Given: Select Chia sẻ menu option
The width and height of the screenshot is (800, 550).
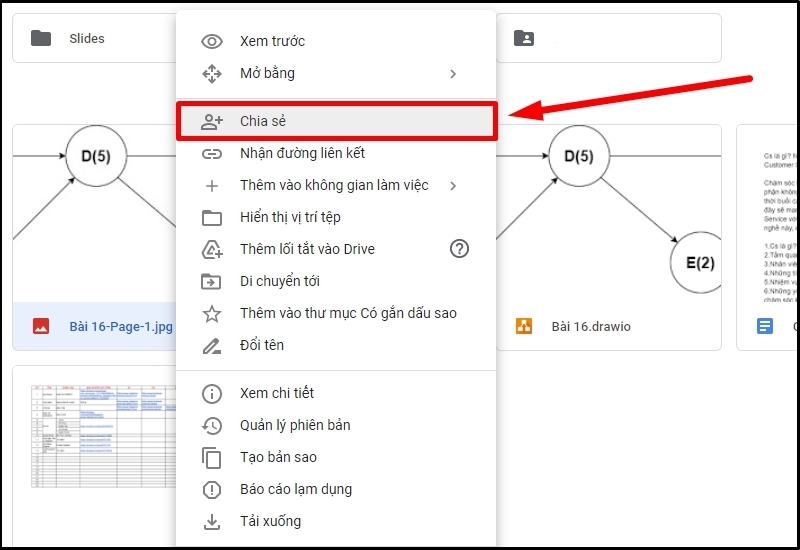Looking at the screenshot, I should click(x=336, y=121).
